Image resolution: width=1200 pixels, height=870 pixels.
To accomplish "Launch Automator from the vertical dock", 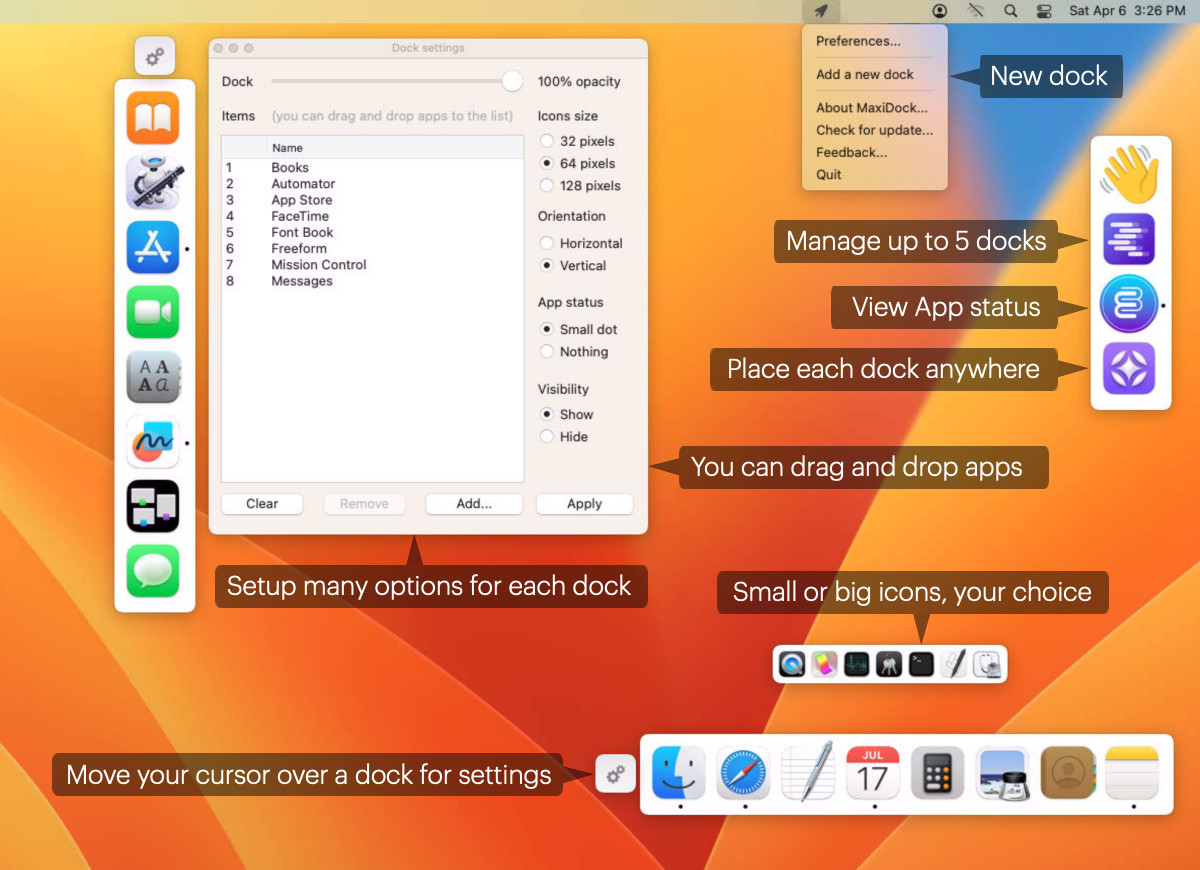I will coord(153,183).
